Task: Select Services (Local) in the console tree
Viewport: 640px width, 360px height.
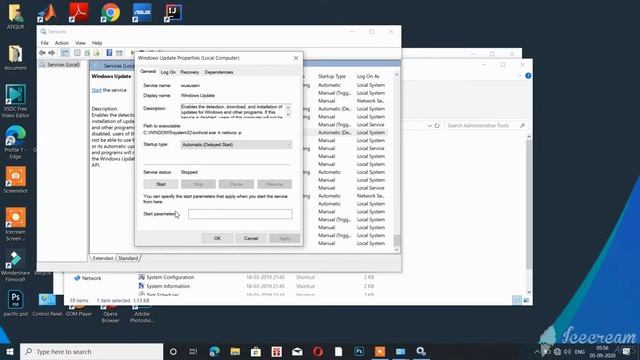Action: click(x=60, y=65)
